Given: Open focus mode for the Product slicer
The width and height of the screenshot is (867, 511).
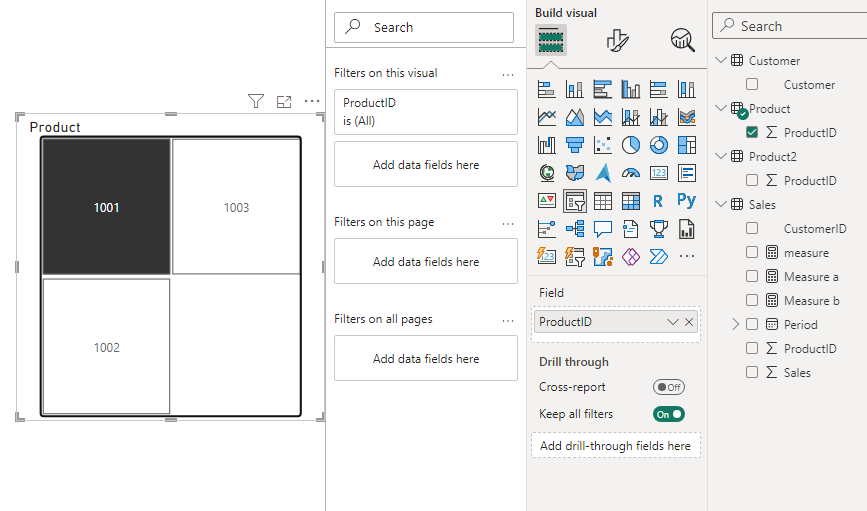Looking at the screenshot, I should 284,102.
